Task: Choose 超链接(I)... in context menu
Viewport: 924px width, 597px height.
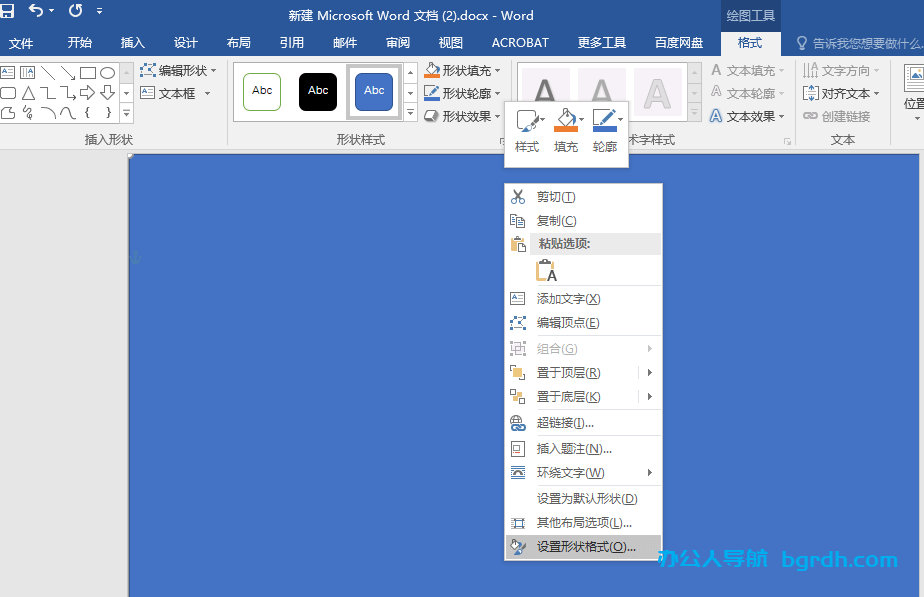Action: (x=583, y=423)
